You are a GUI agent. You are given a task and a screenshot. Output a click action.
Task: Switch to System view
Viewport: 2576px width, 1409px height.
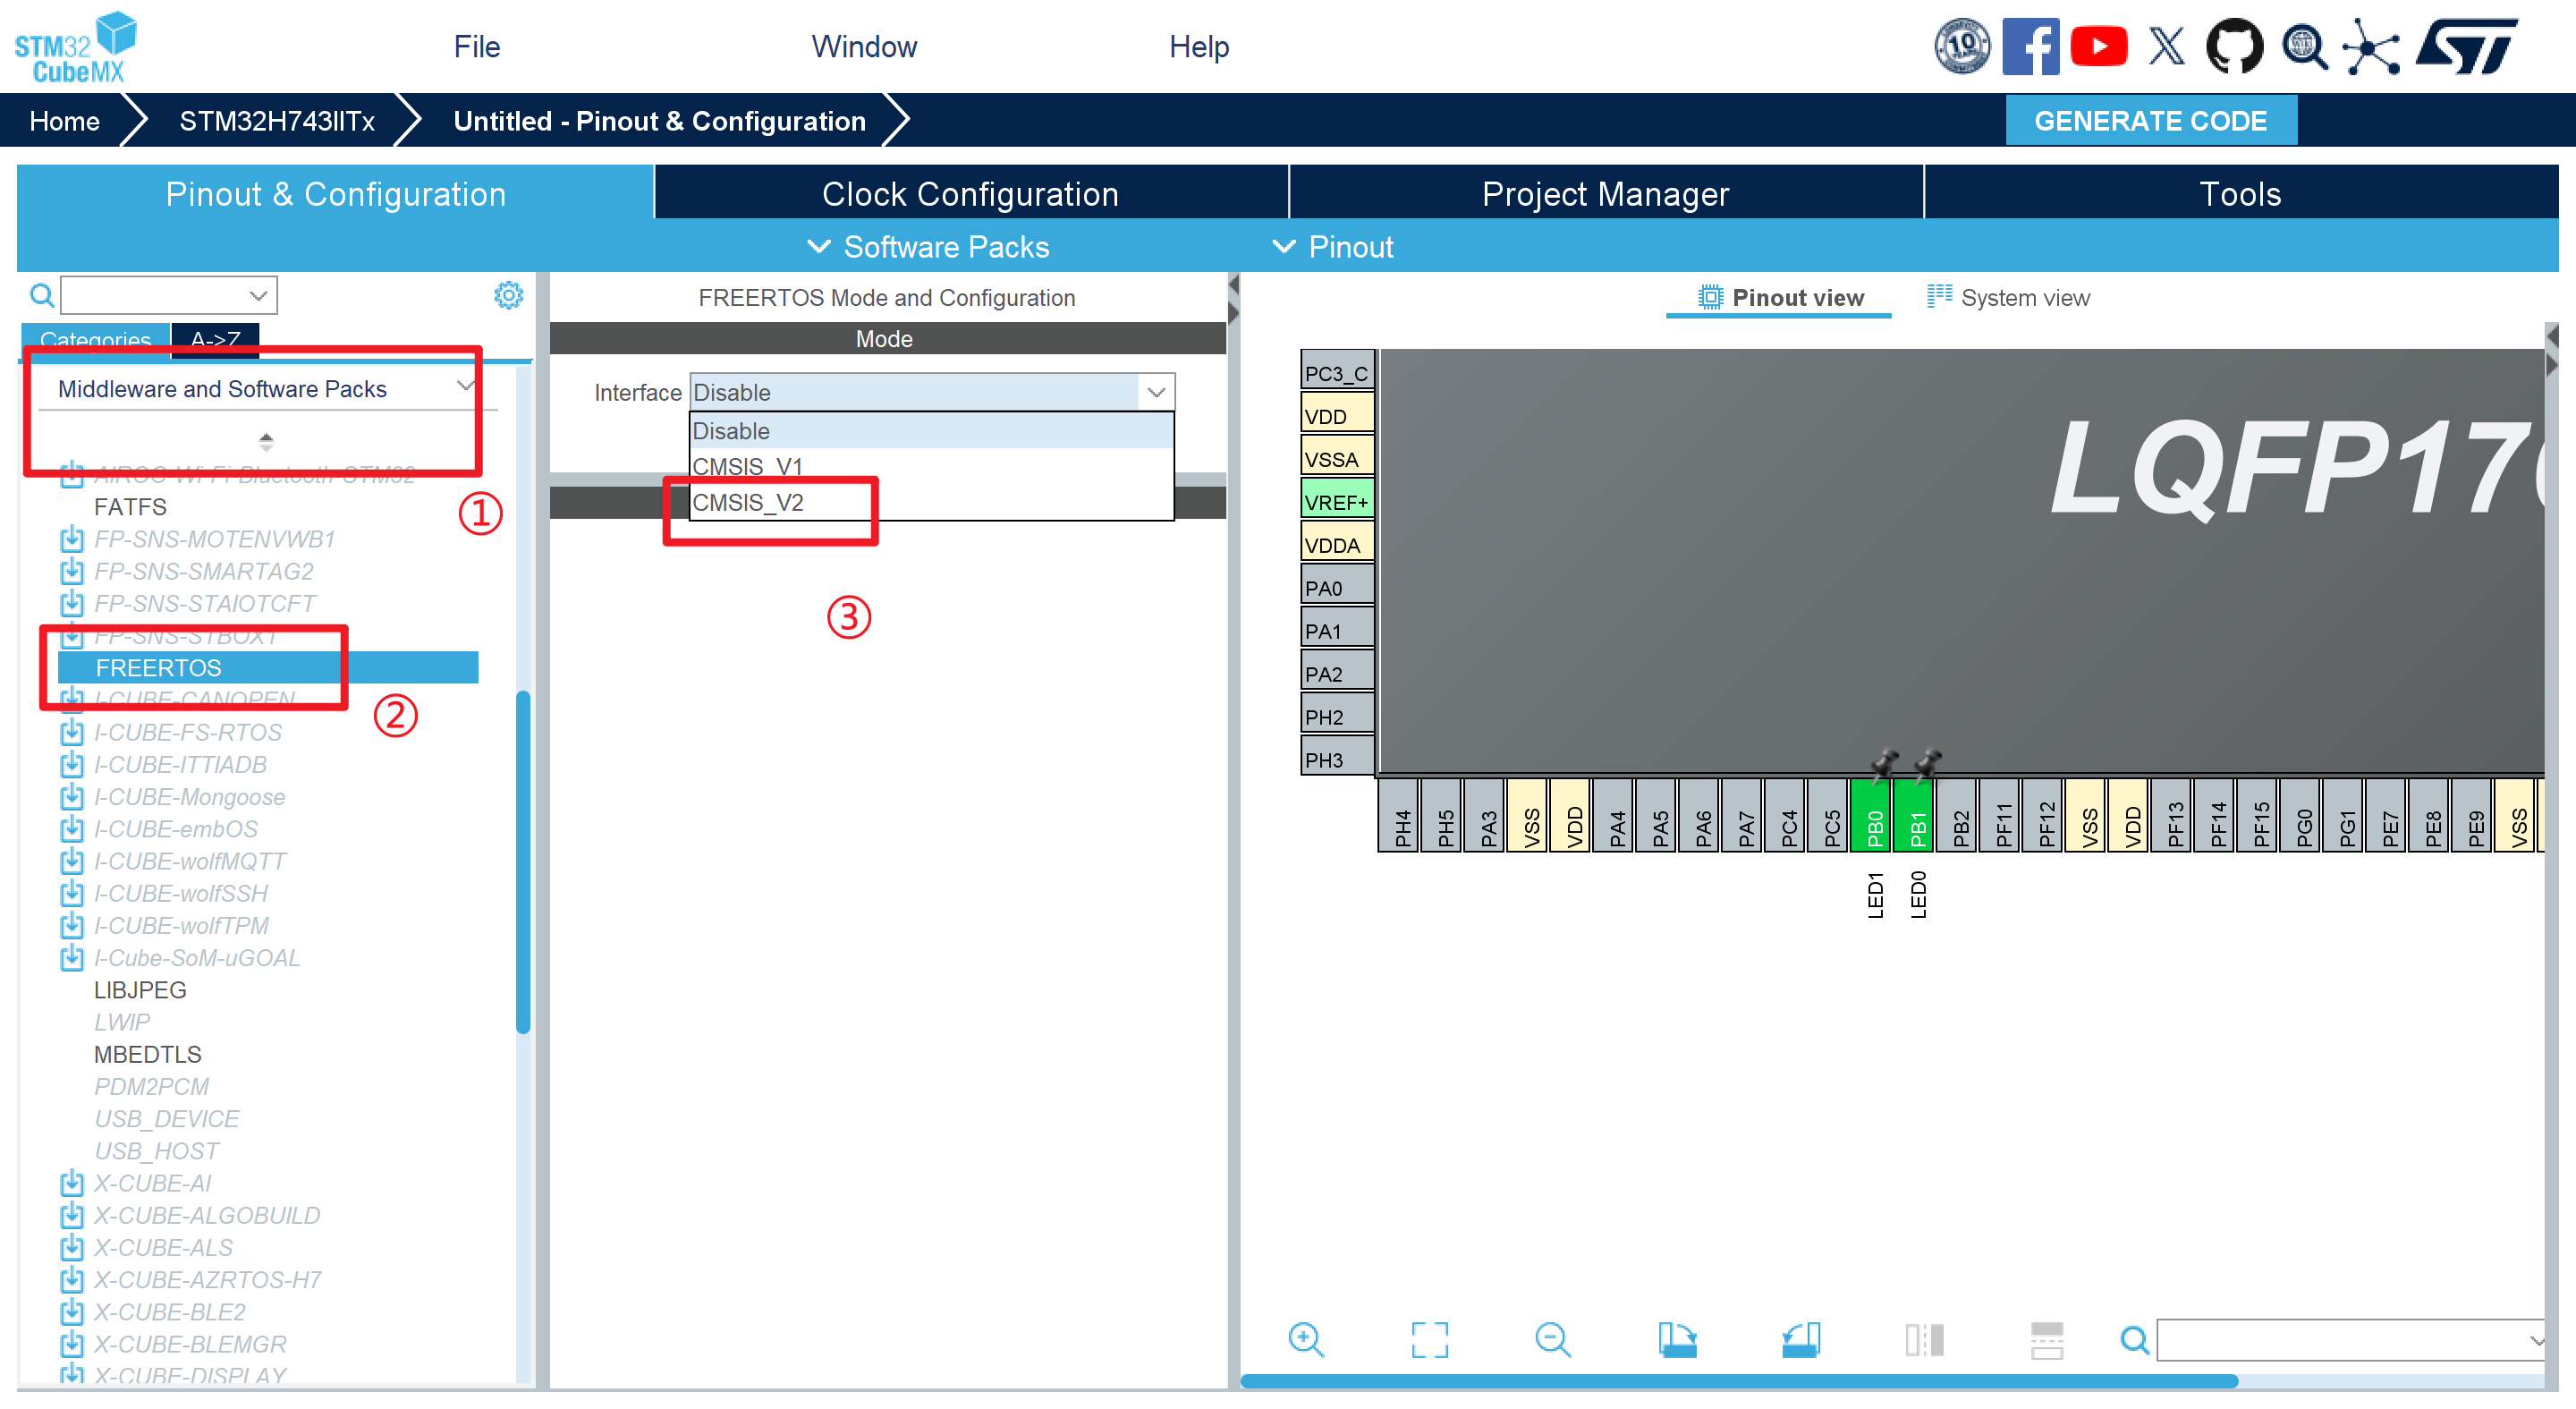coord(2008,297)
